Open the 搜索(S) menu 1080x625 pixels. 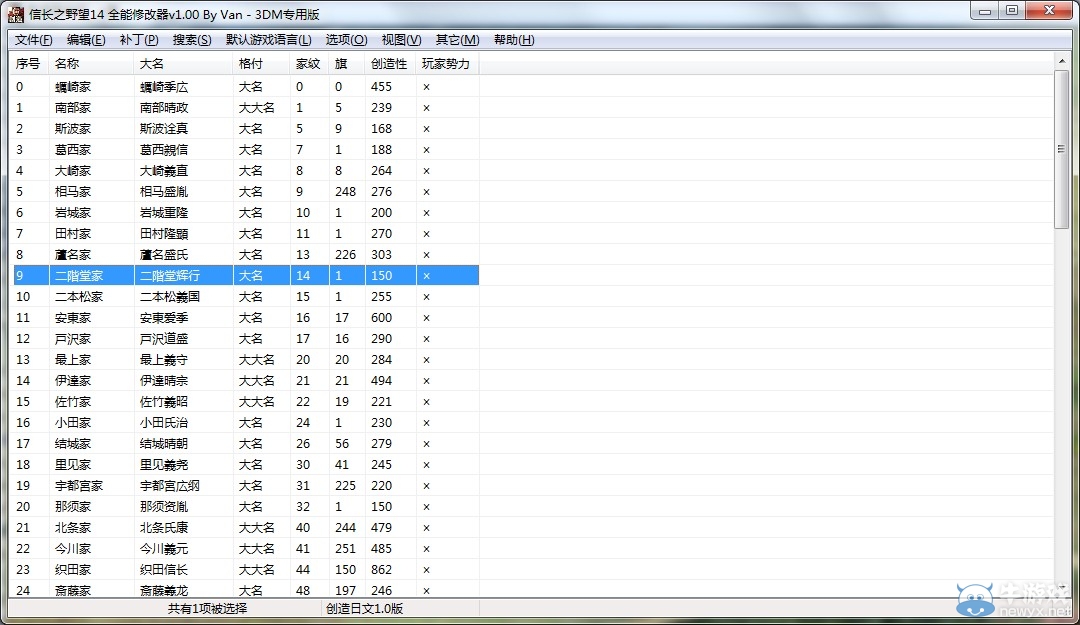pyautogui.click(x=192, y=40)
